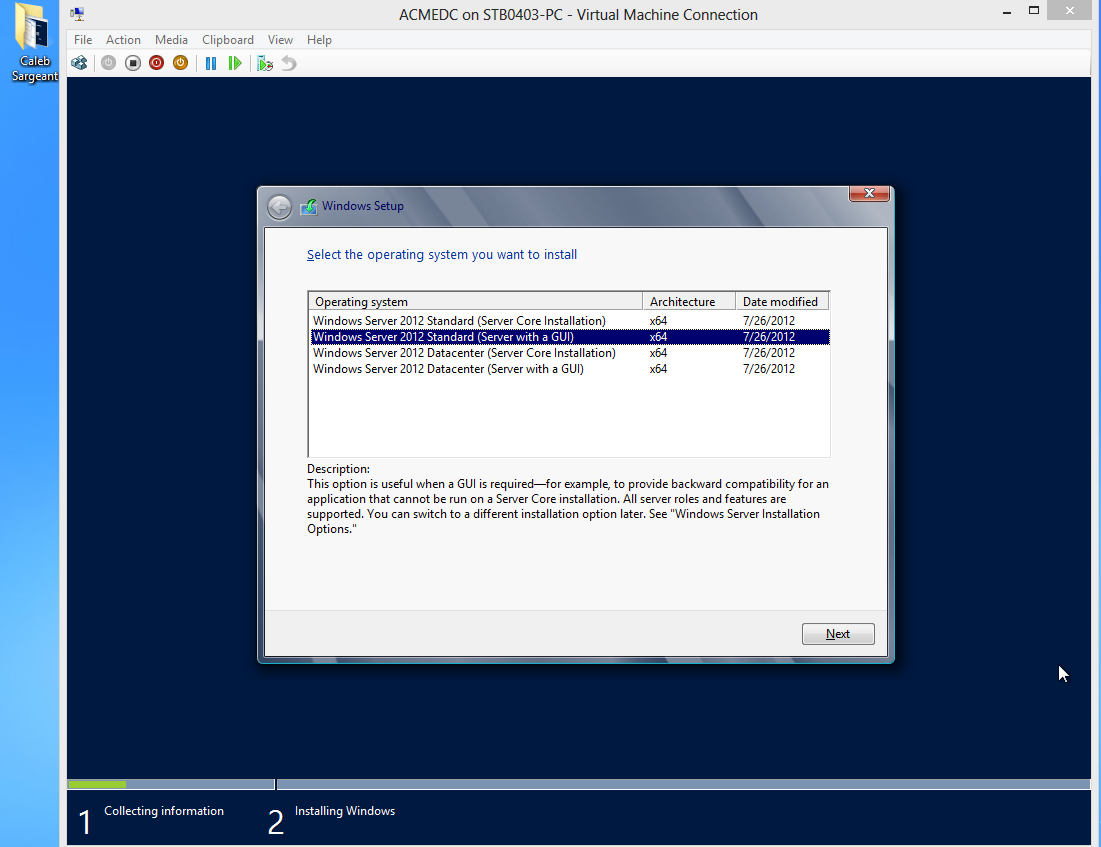
Task: Select Standard (Server with a GUI) row
Action: (569, 337)
